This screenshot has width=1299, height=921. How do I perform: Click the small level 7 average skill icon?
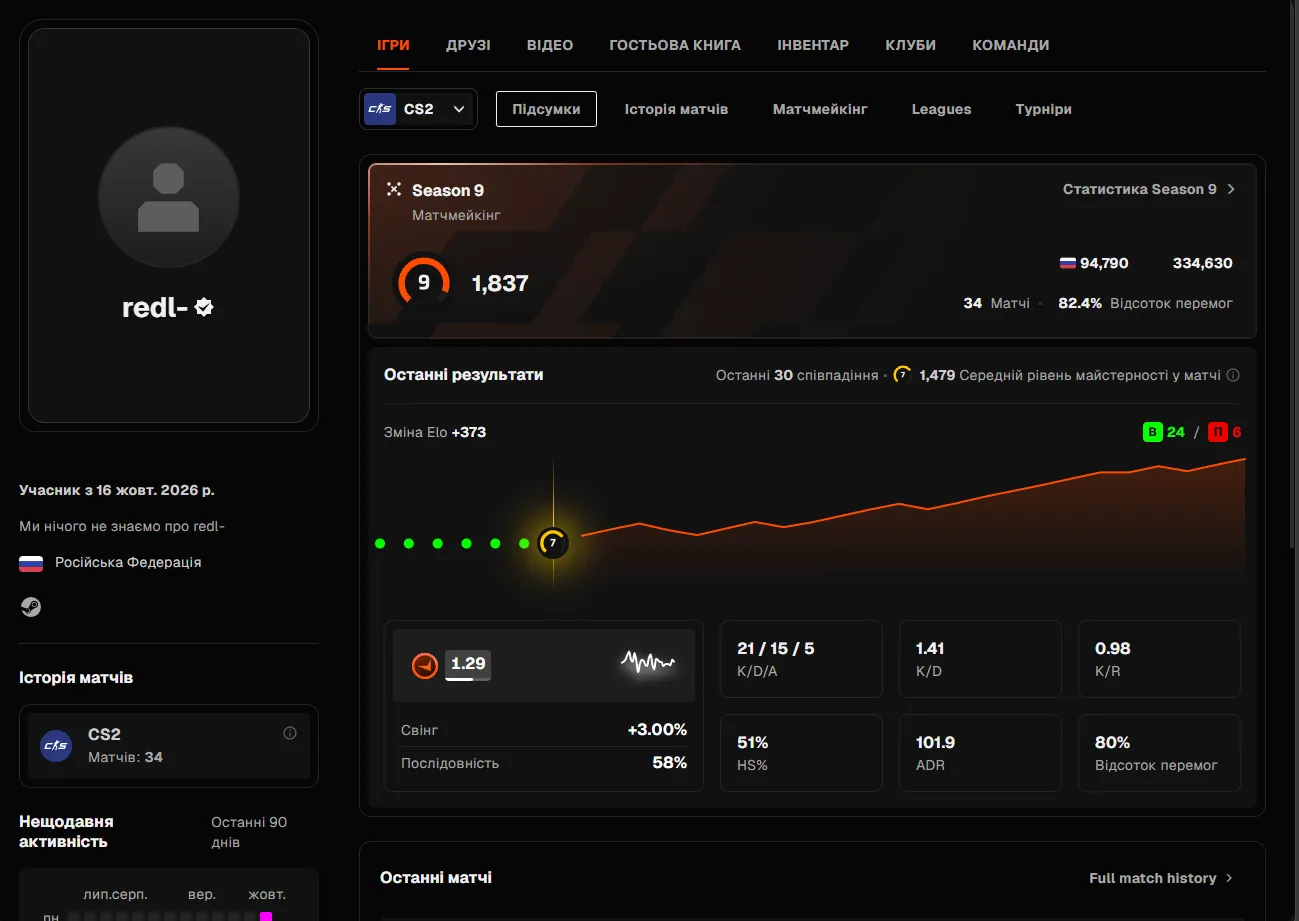[x=902, y=376]
